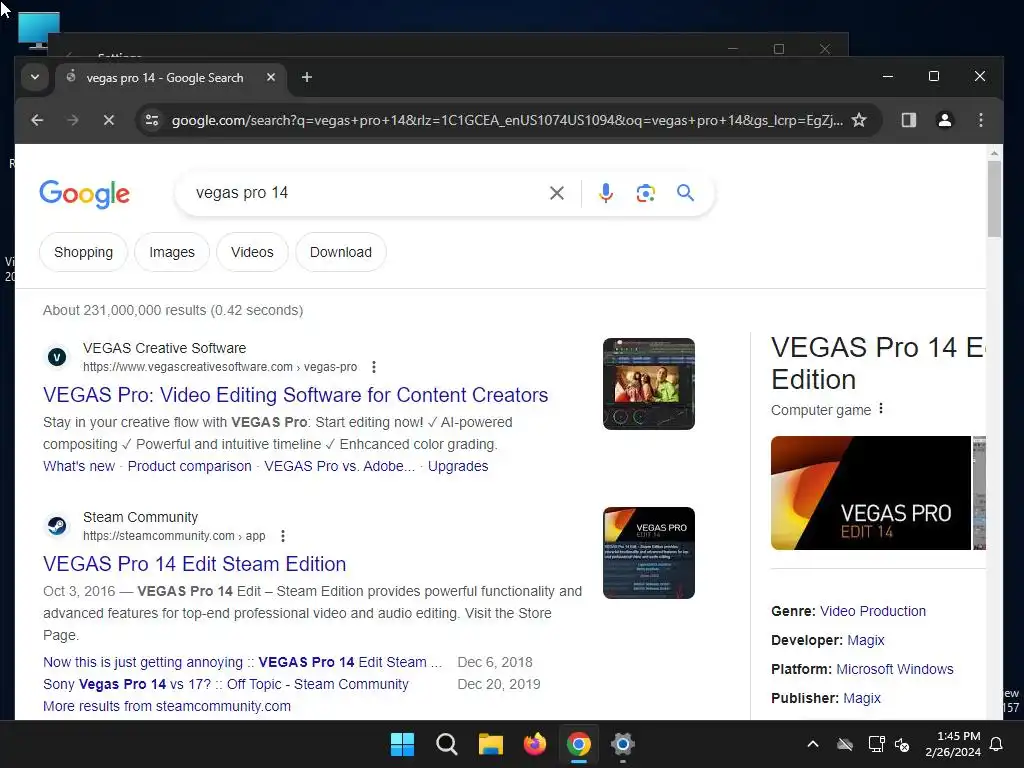
Task: Open Chrome profile menu
Action: pos(944,120)
